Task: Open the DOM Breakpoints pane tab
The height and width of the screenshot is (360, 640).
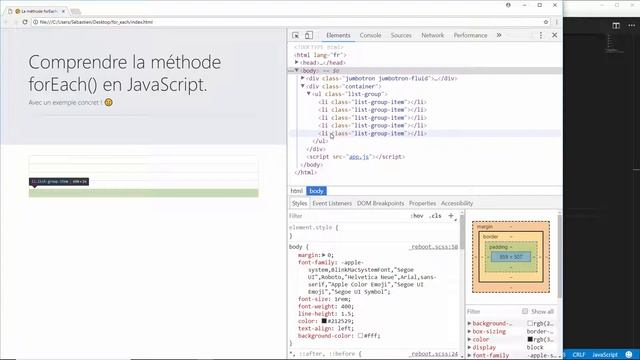Action: 380,203
